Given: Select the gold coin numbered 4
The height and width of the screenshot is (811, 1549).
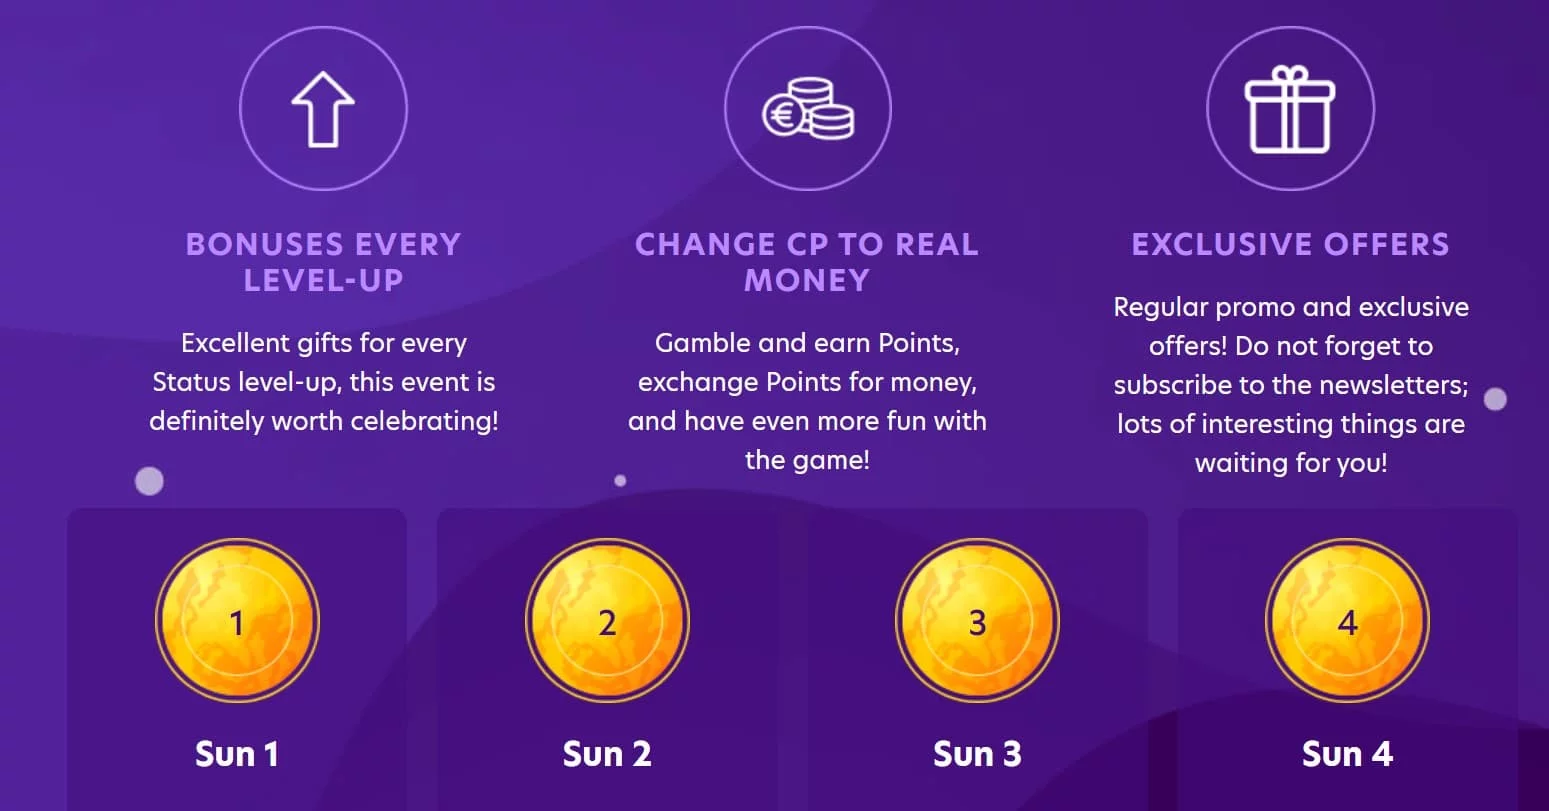Looking at the screenshot, I should click(x=1347, y=621).
